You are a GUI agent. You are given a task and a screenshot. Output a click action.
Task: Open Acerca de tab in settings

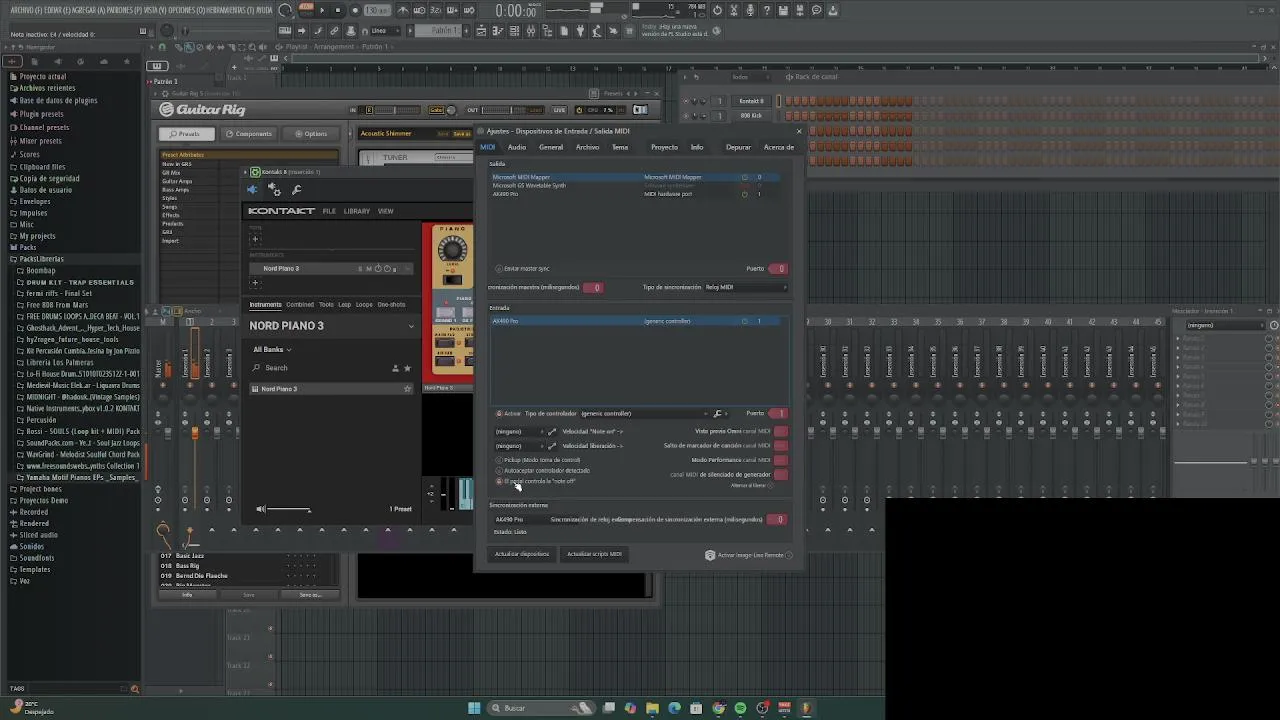779,147
